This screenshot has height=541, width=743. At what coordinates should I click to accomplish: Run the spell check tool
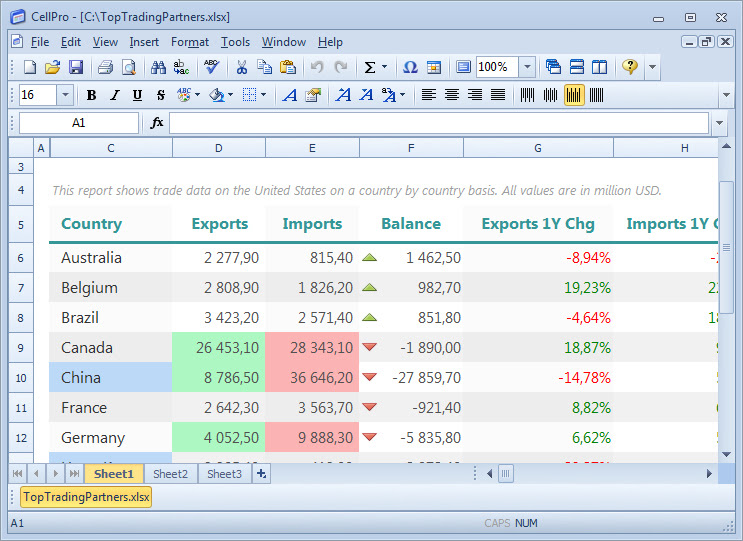(x=211, y=67)
